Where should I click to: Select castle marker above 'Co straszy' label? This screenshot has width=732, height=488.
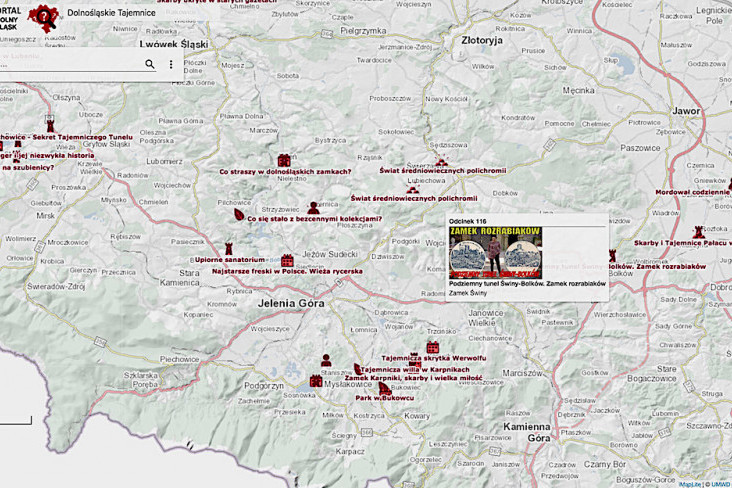285,159
